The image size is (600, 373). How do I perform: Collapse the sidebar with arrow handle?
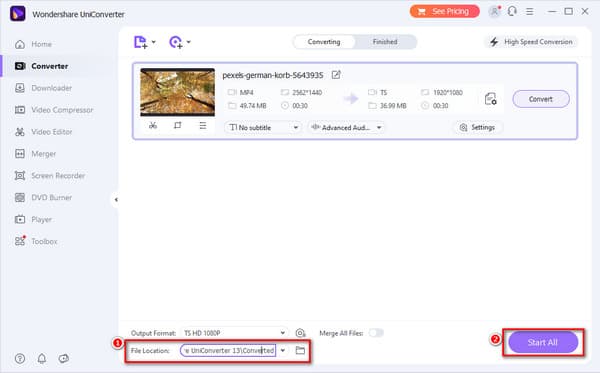click(116, 199)
